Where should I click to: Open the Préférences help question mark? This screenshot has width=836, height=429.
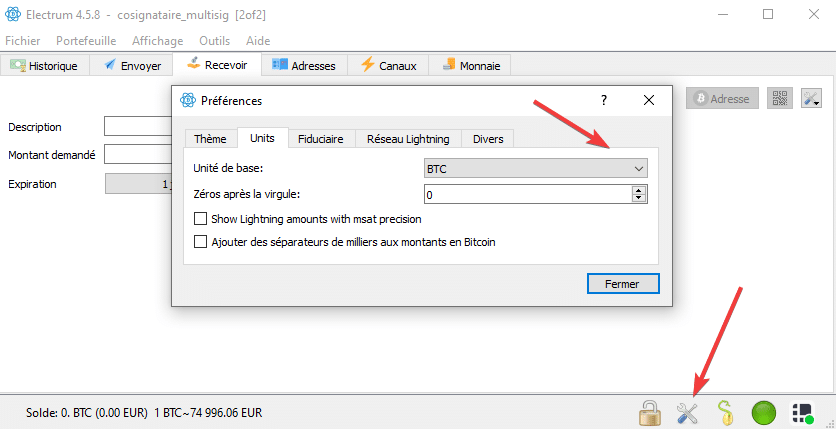604,100
